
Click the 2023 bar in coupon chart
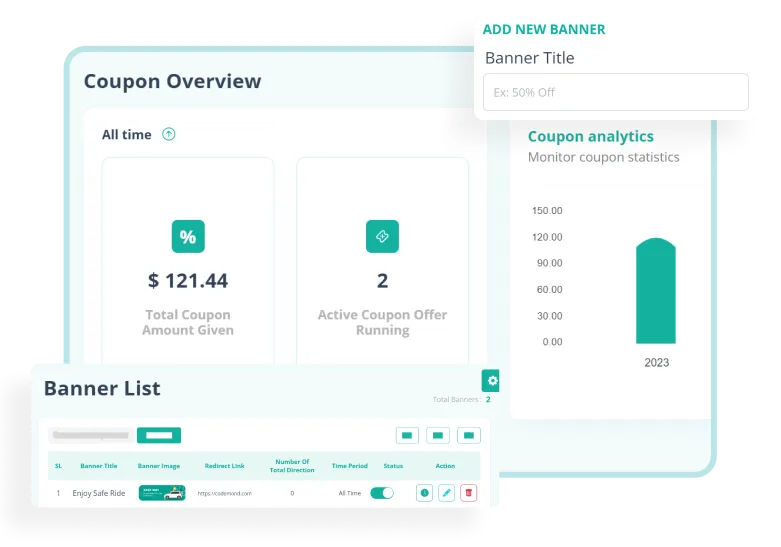[656, 291]
